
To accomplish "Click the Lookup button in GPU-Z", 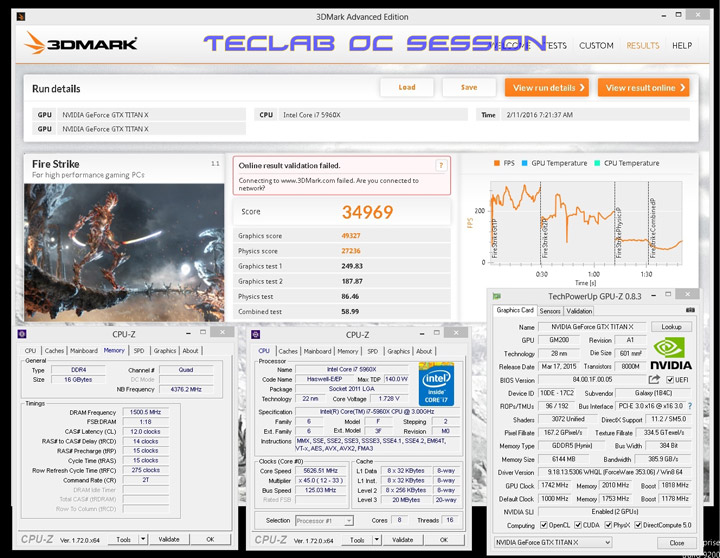I will coord(671,327).
